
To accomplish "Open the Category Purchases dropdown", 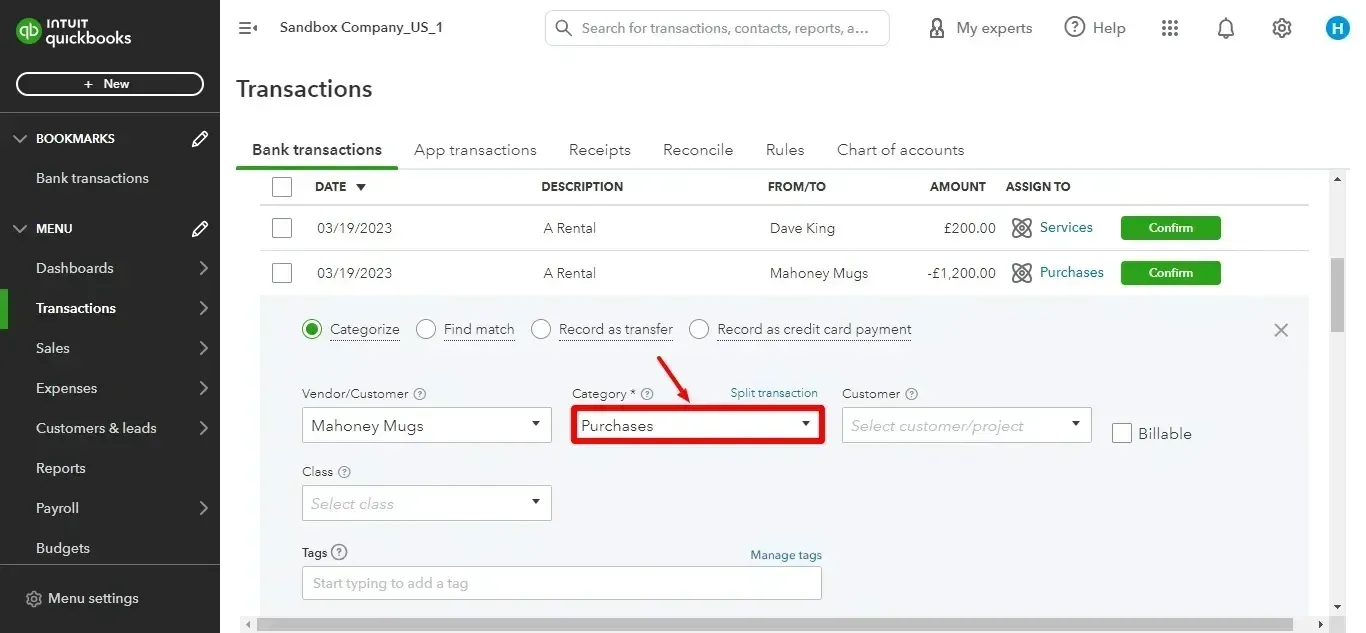I will [x=697, y=425].
